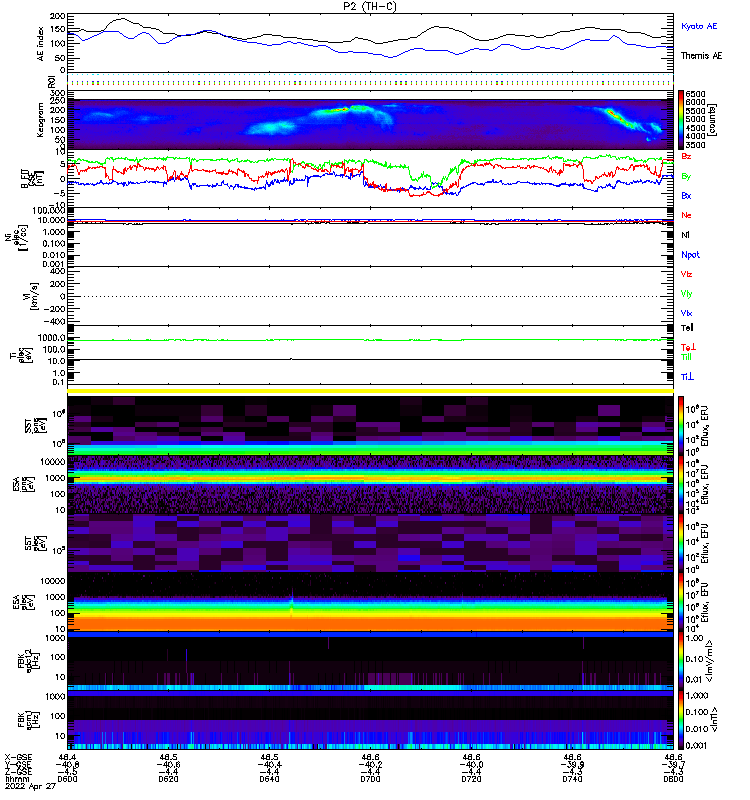Select the red "Viz" legend label
The height and width of the screenshot is (800, 750).
pyautogui.click(x=686, y=274)
